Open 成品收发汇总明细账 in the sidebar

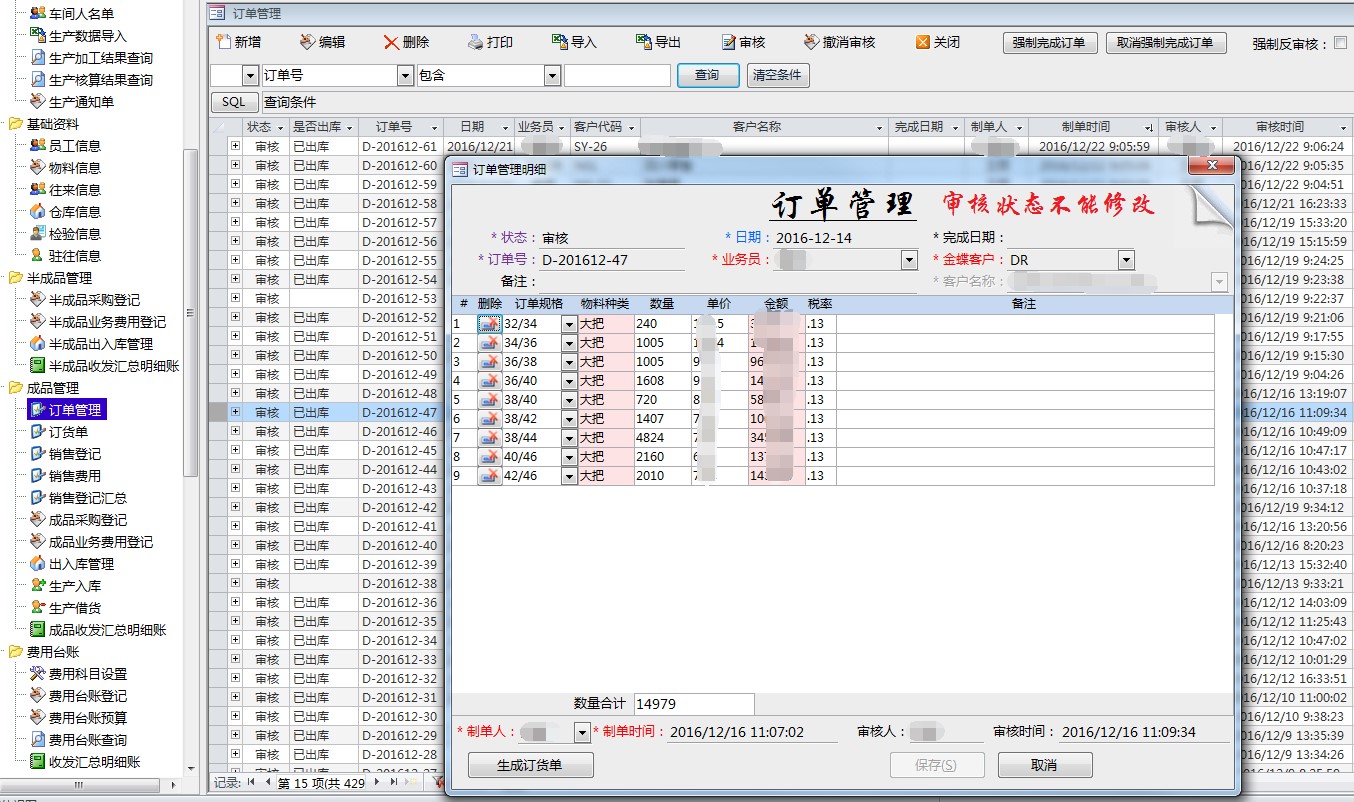tap(107, 630)
